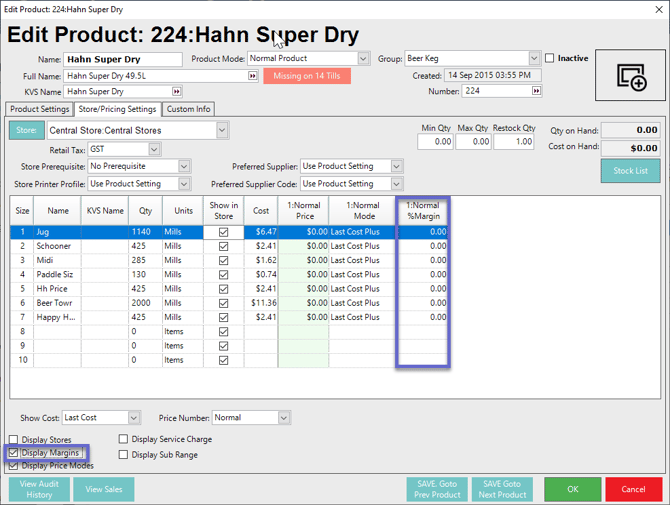This screenshot has width=670, height=505.
Task: Click the arrow icon beside Full Name field
Action: [x=253, y=76]
